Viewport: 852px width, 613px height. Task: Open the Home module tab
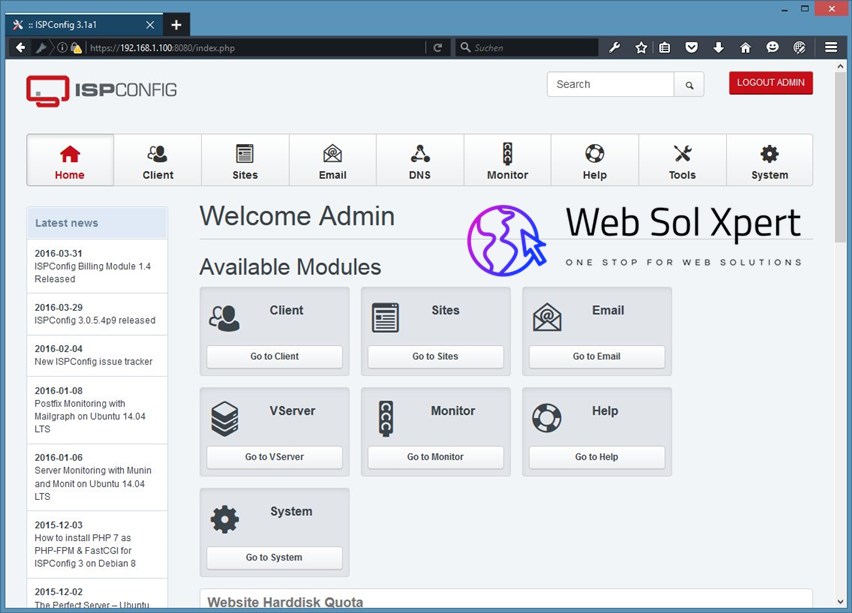(x=70, y=160)
